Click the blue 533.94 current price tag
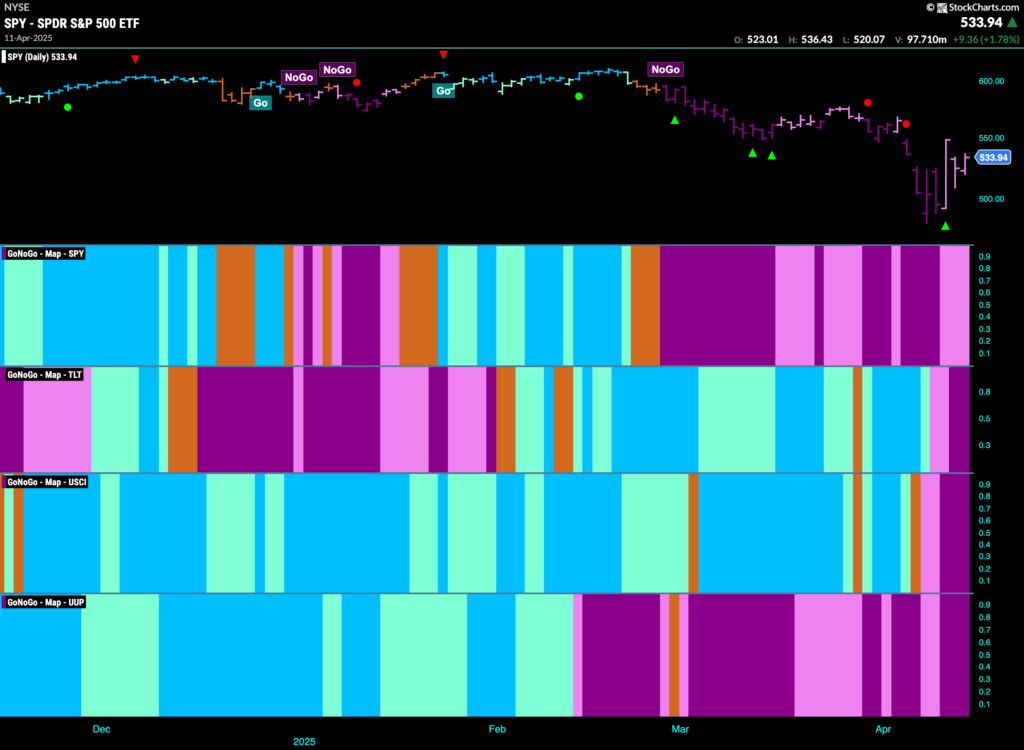Viewport: 1024px width, 750px height. 993,157
